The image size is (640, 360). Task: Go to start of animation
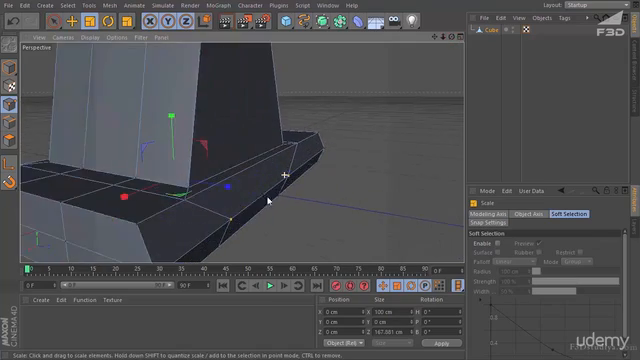coord(223,286)
